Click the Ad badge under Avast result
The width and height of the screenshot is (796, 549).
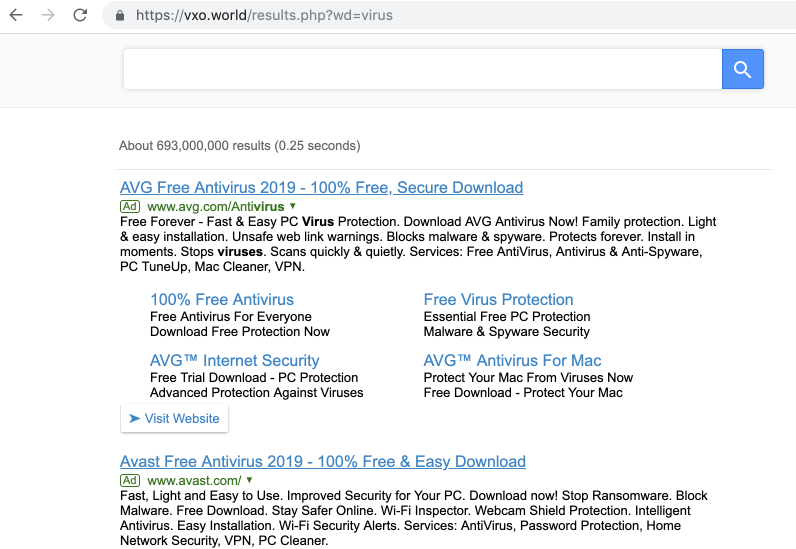tap(129, 481)
